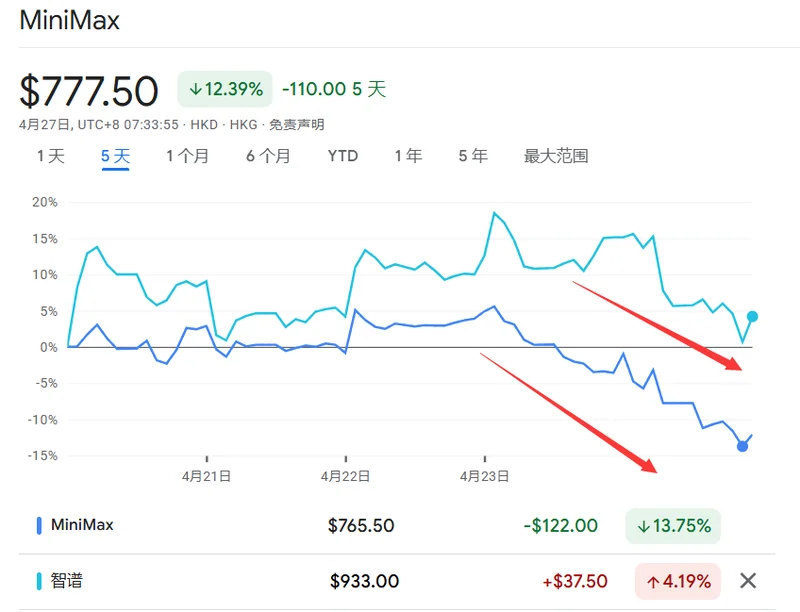Click the green 12.39% down badge
Screen dimensions: 800x612
pyautogui.click(x=225, y=89)
